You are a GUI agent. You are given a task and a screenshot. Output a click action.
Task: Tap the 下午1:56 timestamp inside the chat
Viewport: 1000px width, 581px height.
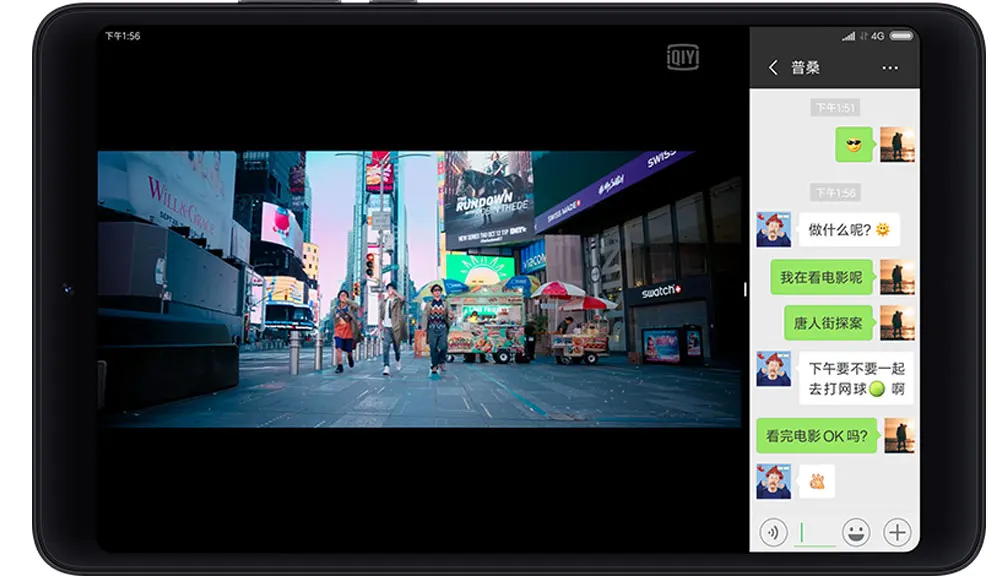coord(835,193)
